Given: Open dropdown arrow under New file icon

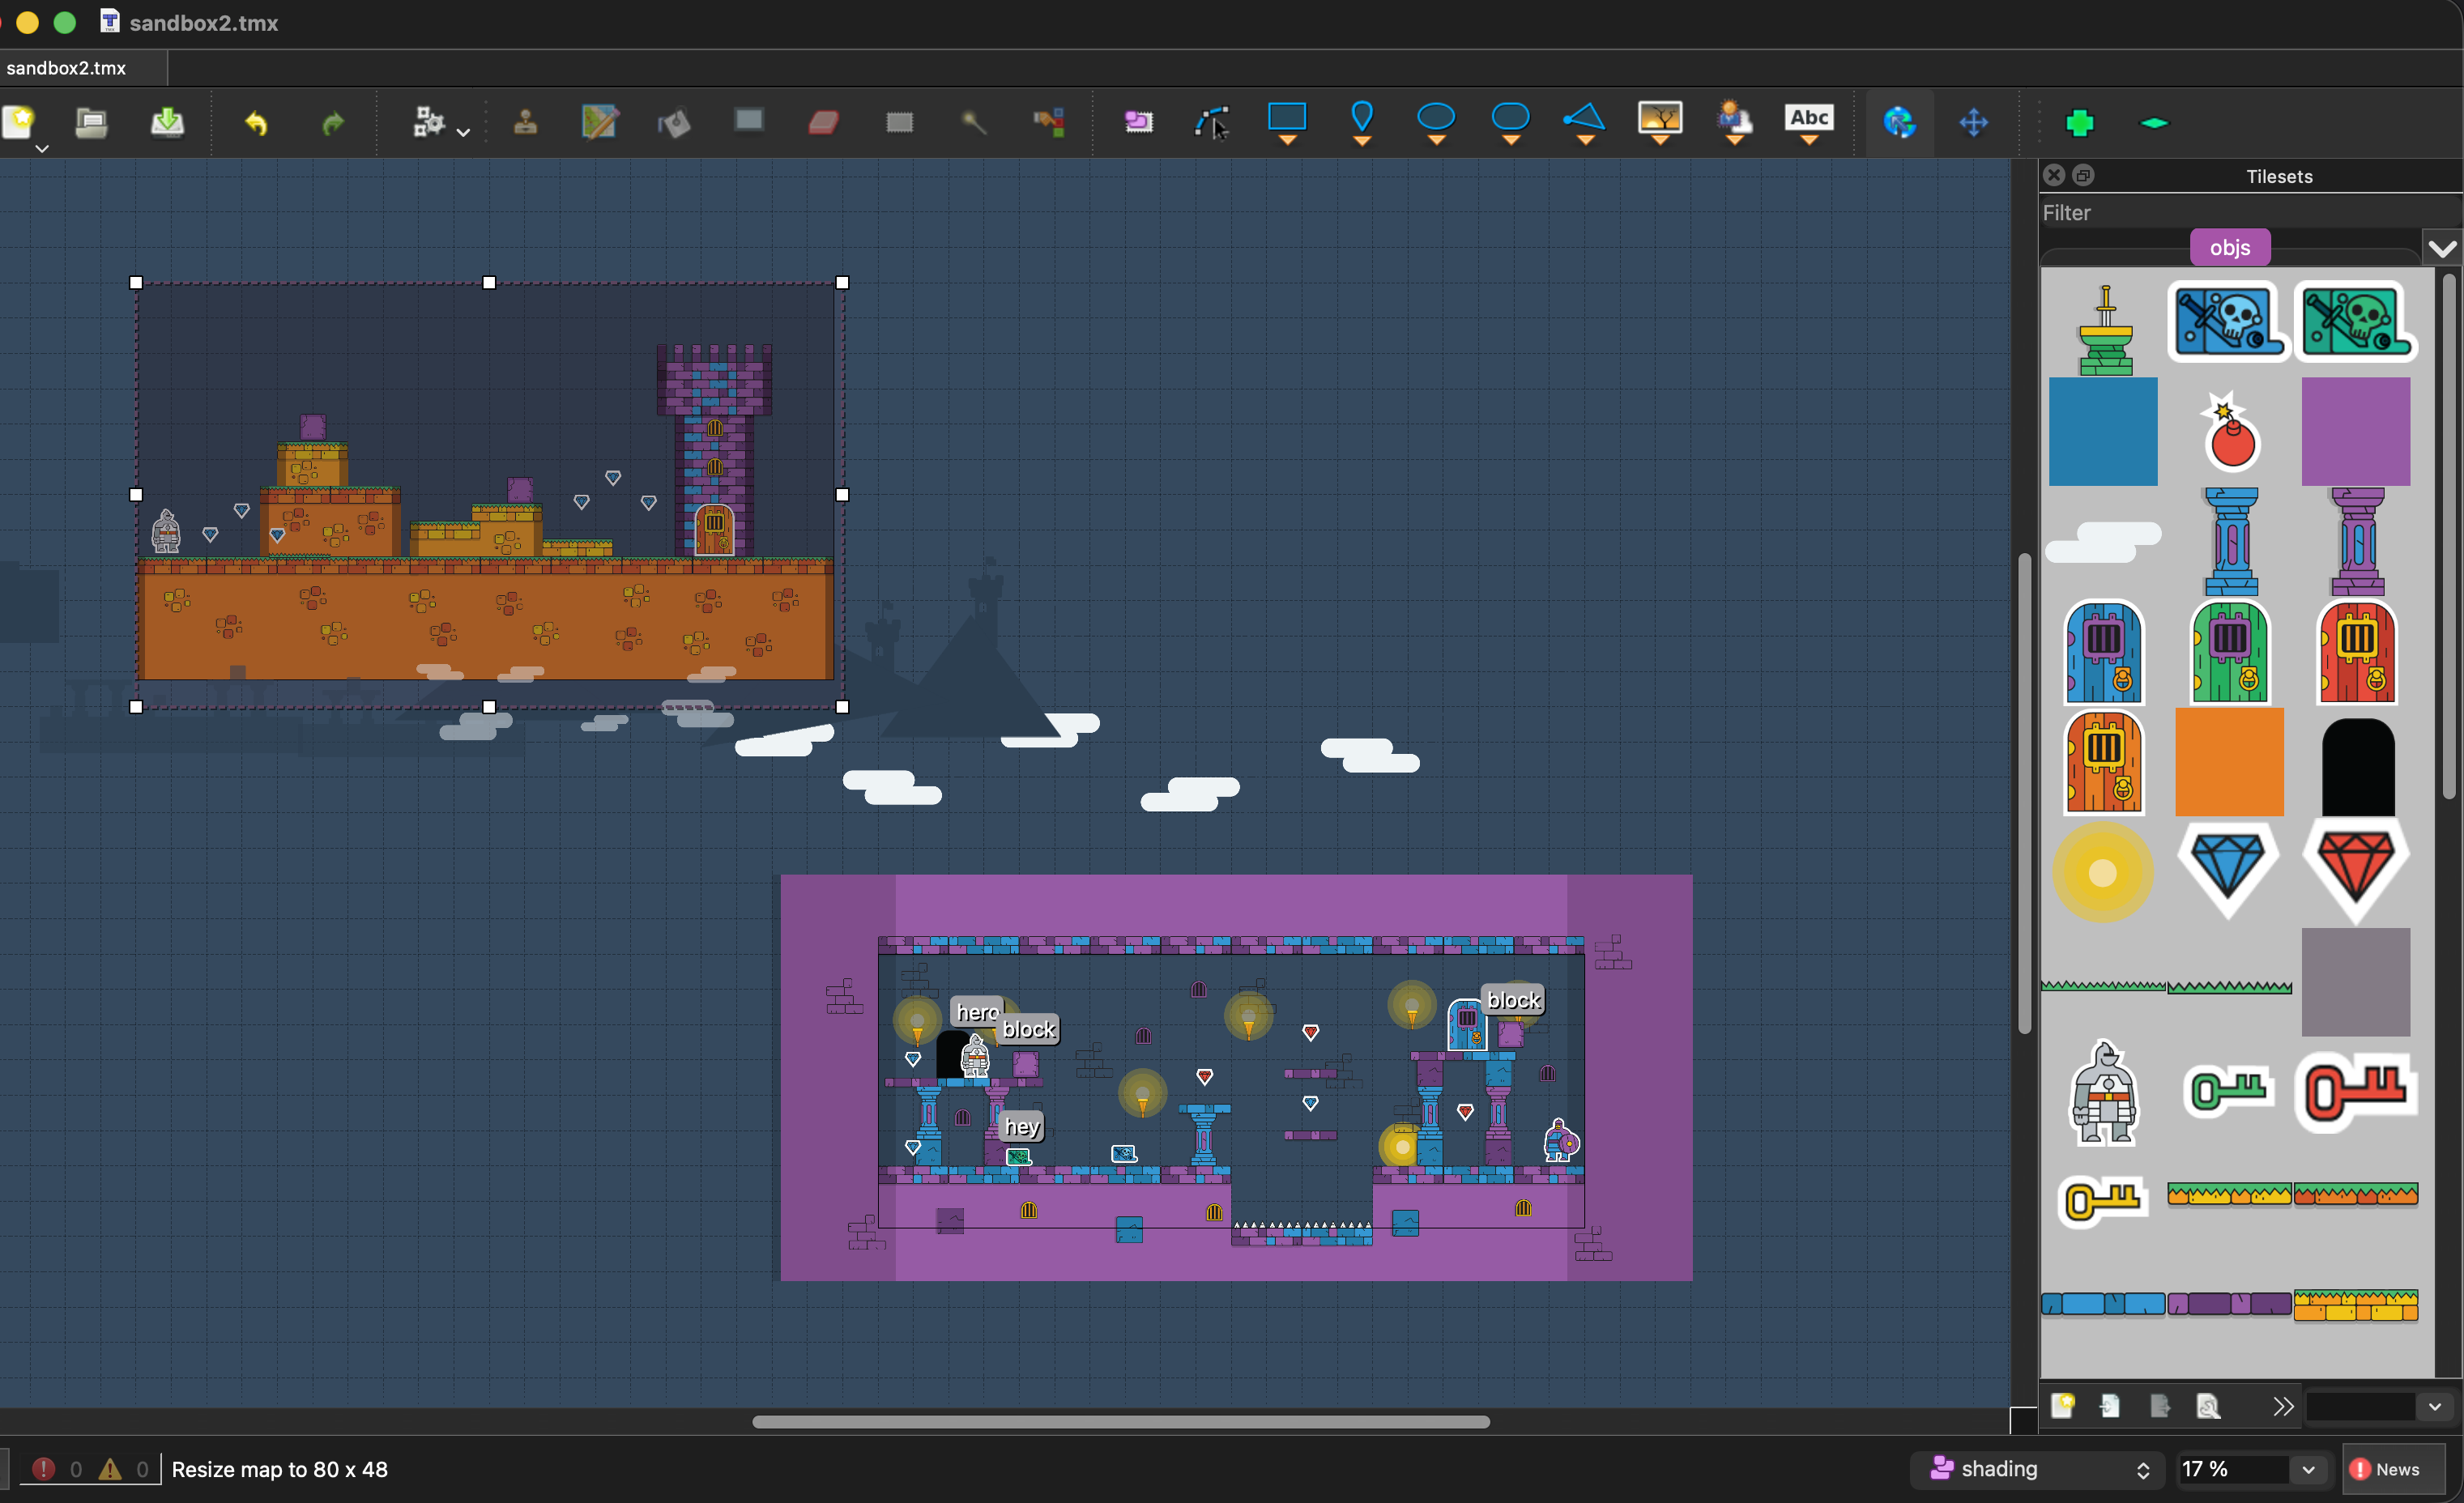Looking at the screenshot, I should 42,148.
